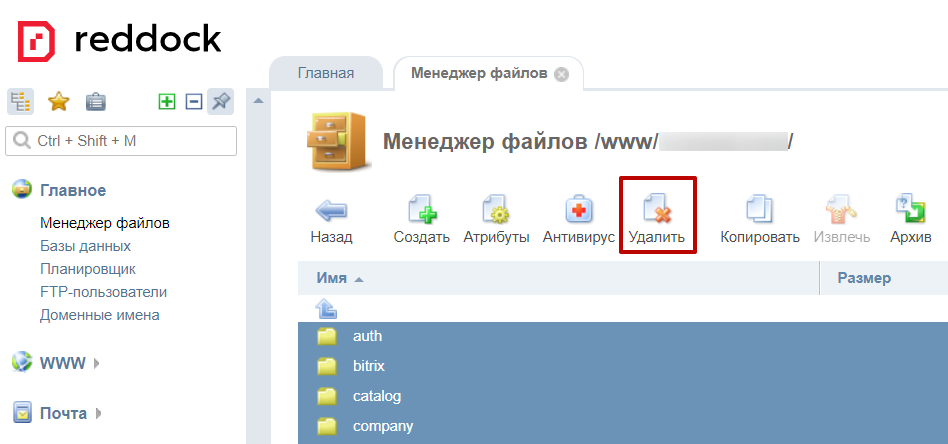Open the Attributes (Атрибуты) tool
This screenshot has height=444, width=948.
(496, 211)
